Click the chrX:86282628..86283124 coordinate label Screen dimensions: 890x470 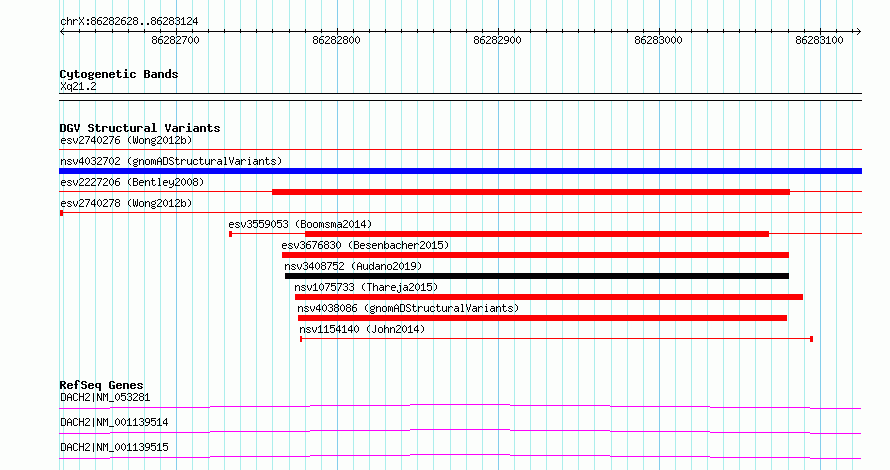(x=129, y=22)
